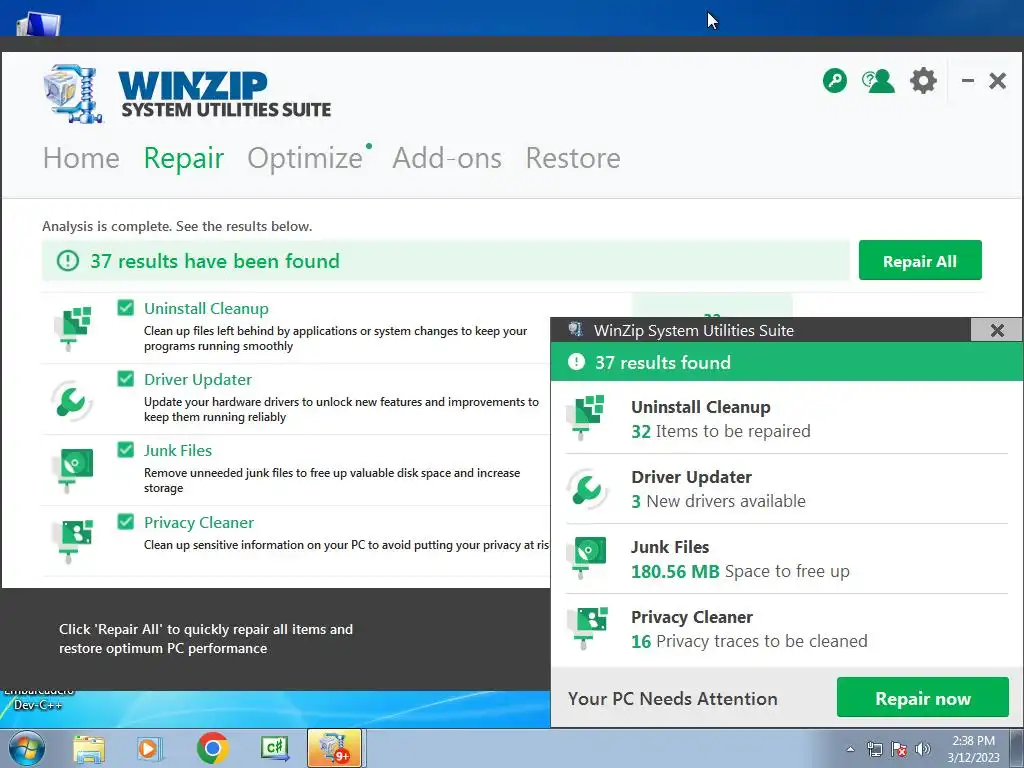Click the Privacy Cleaner icon in popup window

586,628
